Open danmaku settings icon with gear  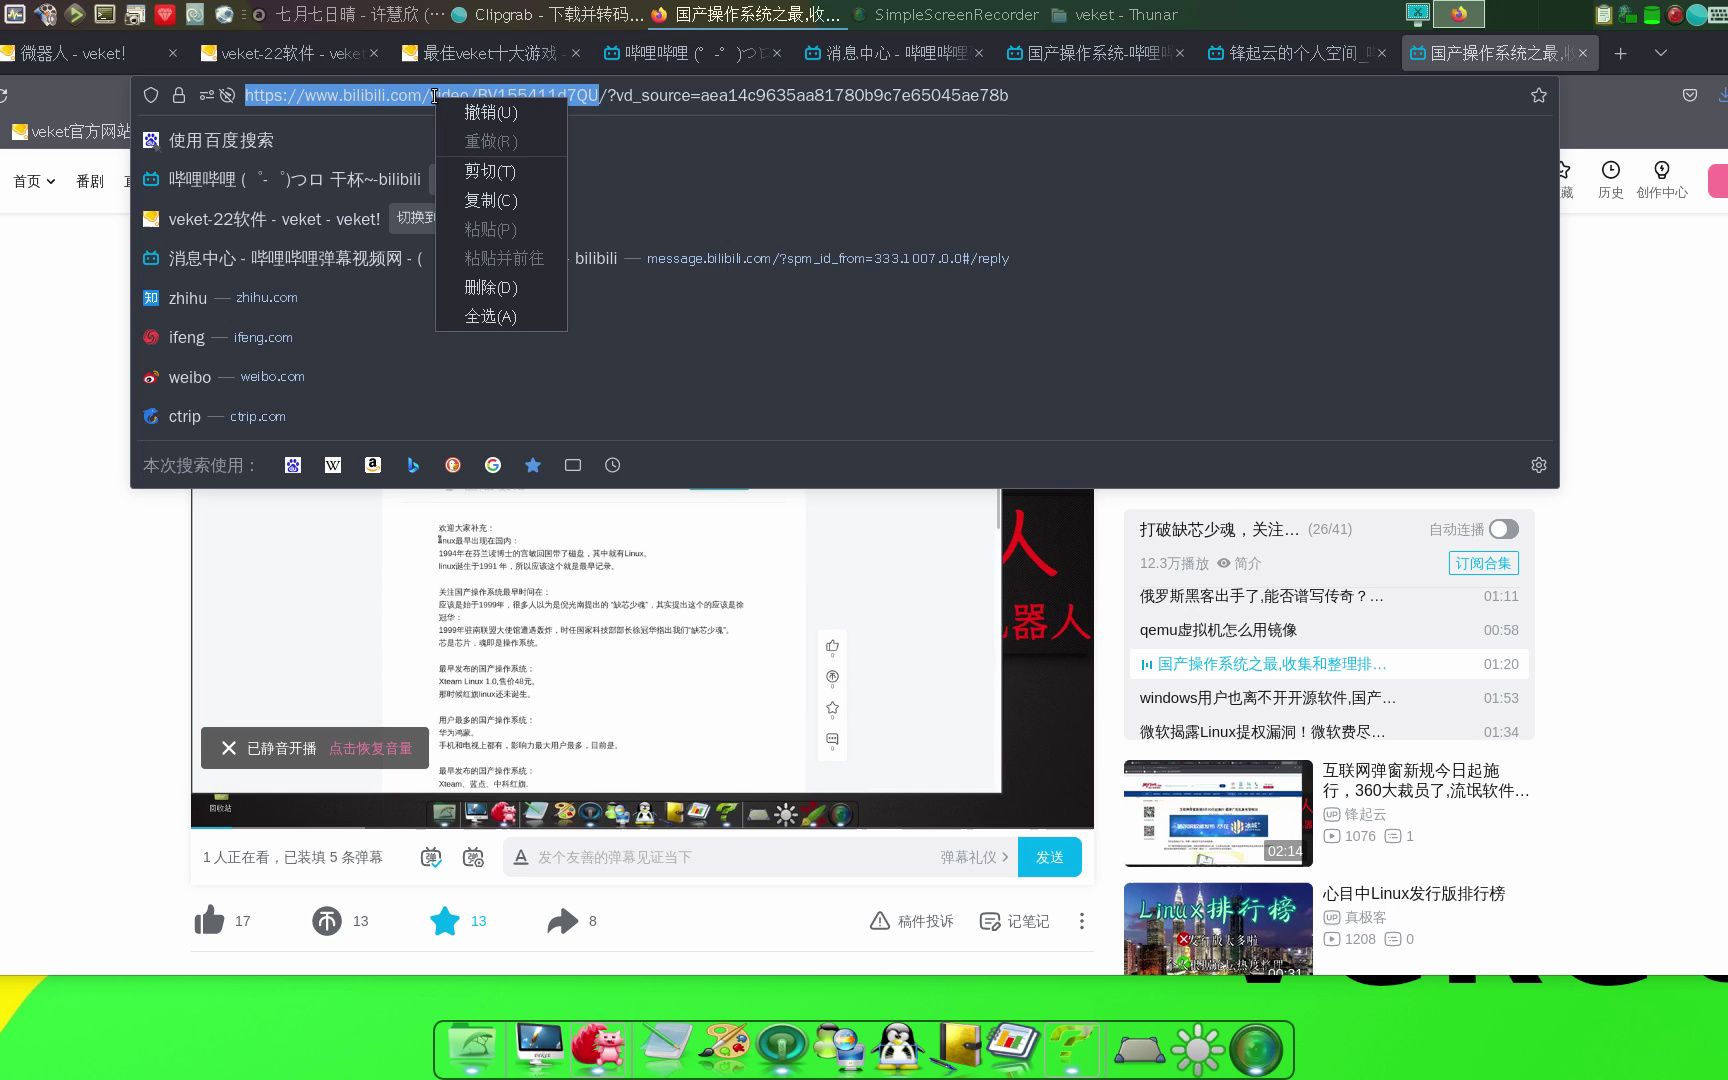(x=473, y=857)
